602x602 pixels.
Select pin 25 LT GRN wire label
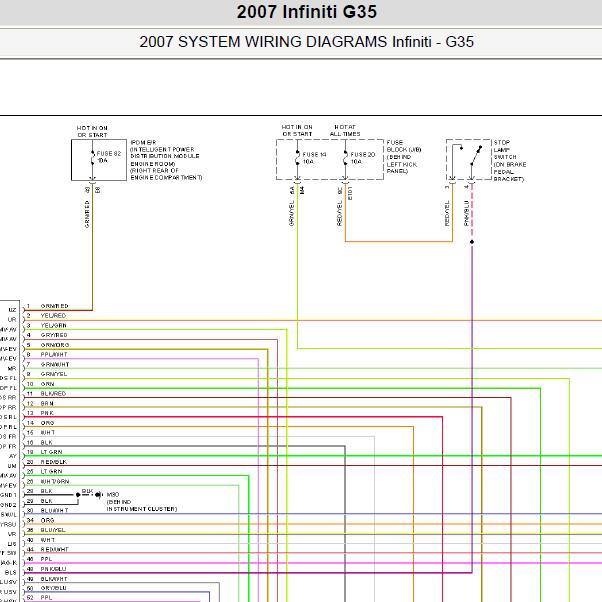click(x=51, y=471)
